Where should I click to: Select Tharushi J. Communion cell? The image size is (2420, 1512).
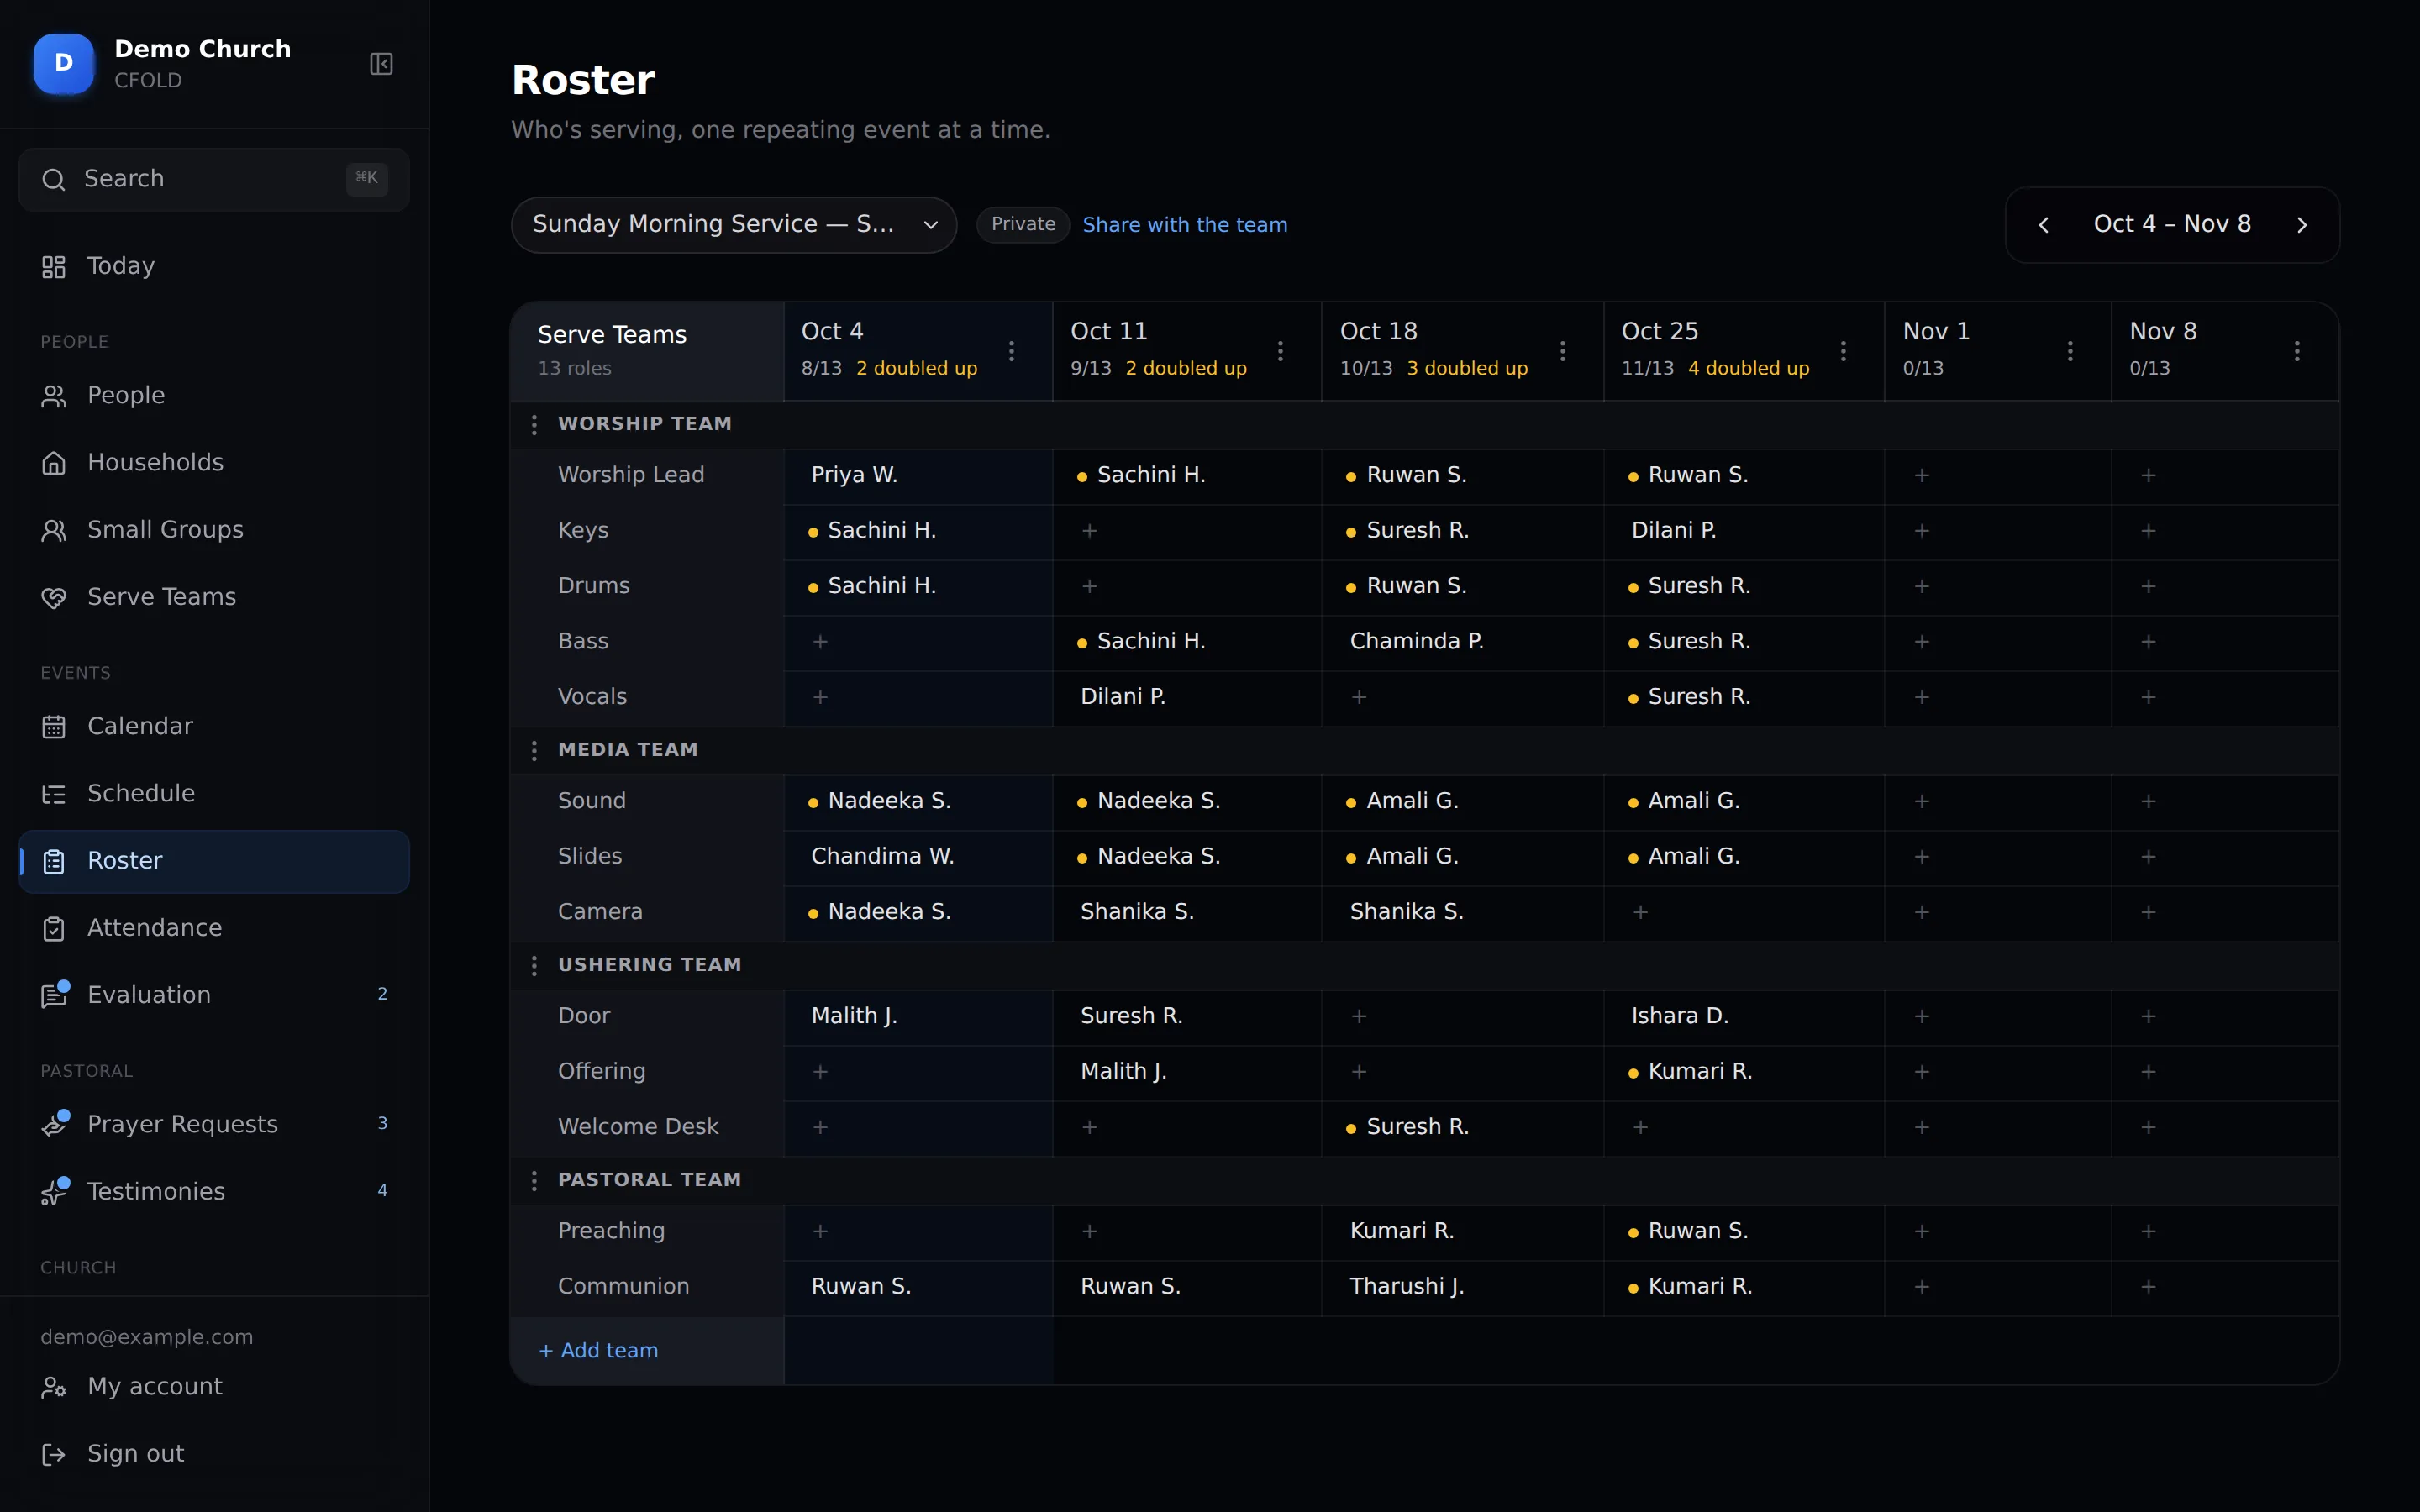(1462, 1287)
